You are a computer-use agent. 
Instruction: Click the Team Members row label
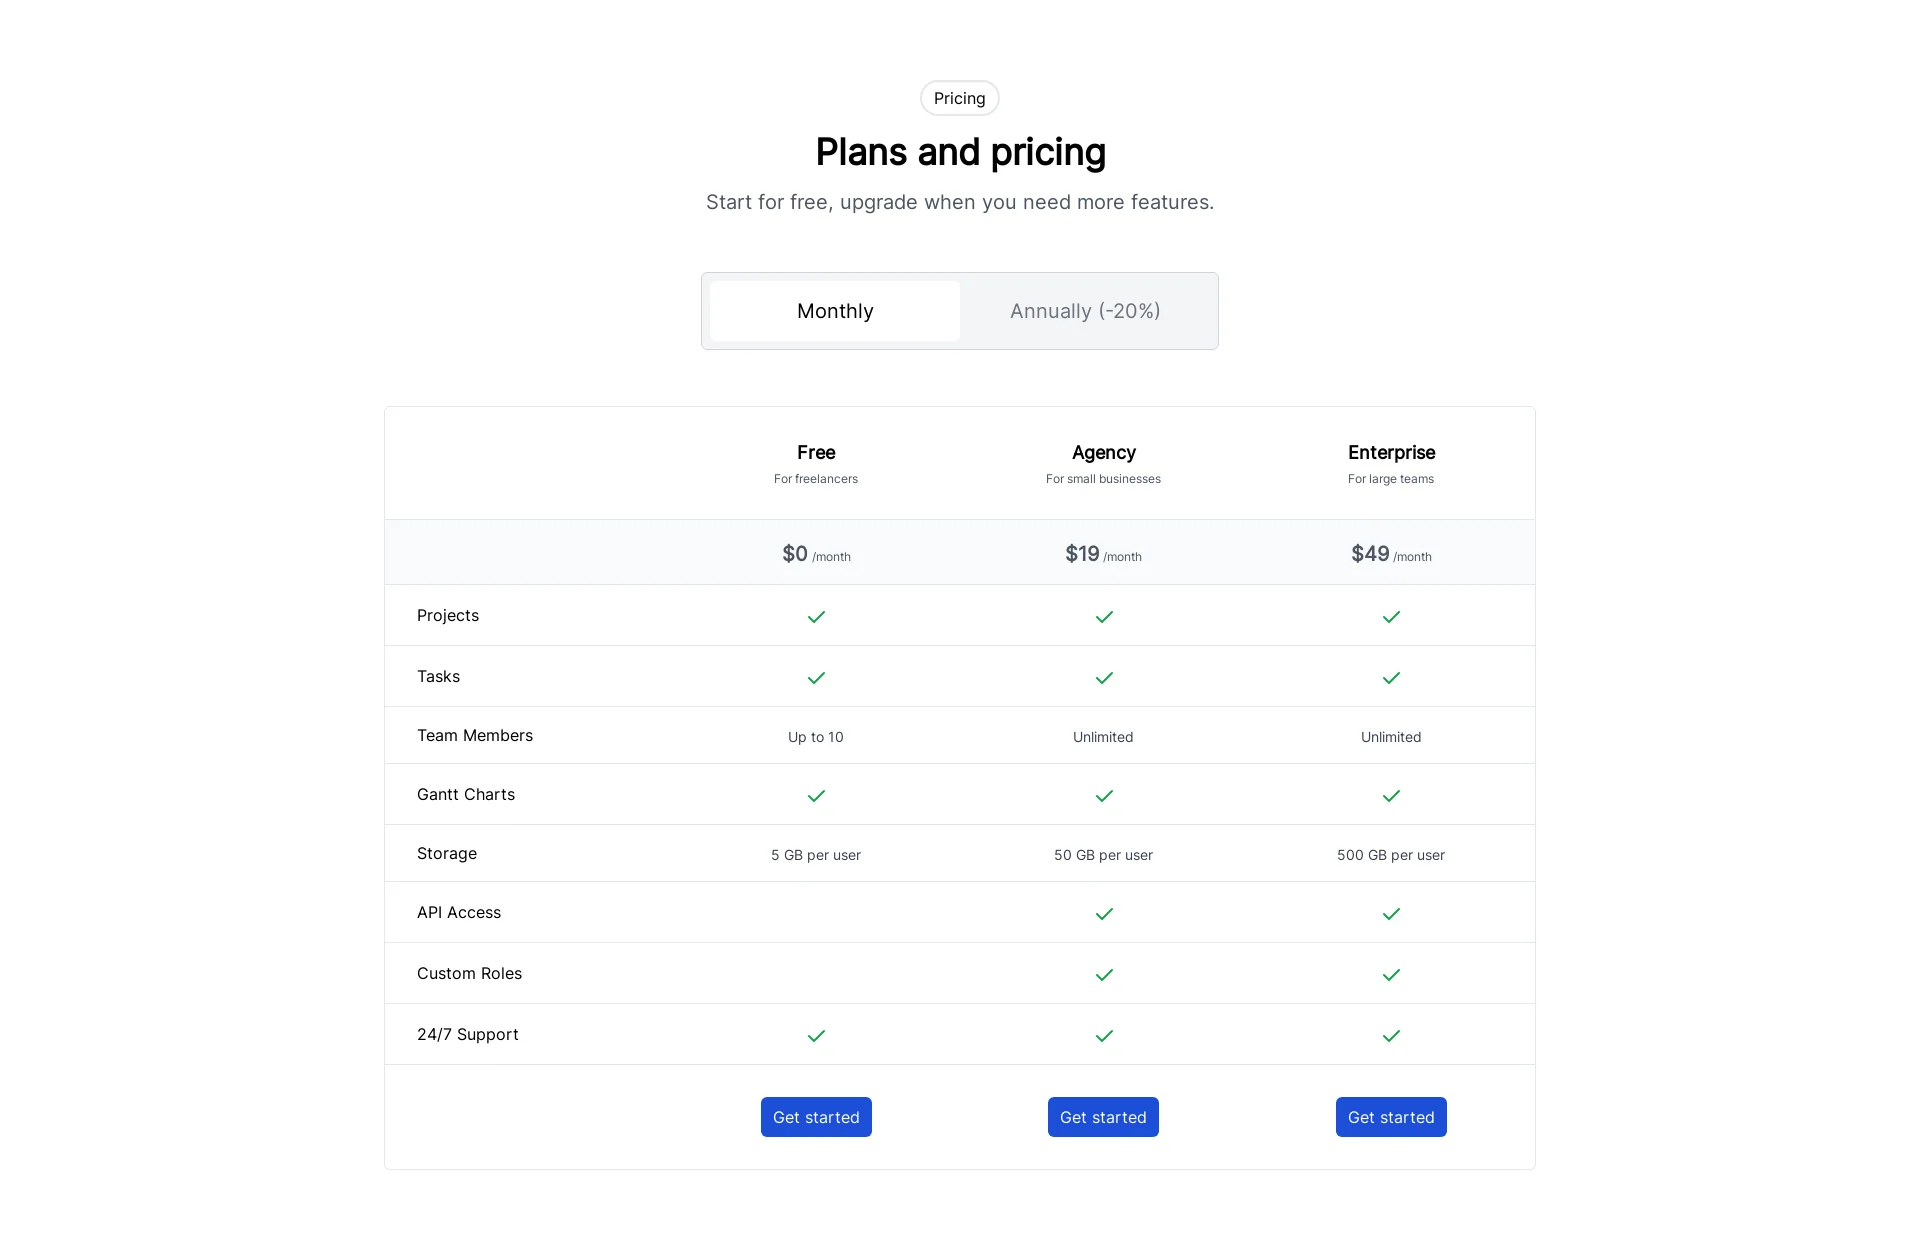[475, 736]
